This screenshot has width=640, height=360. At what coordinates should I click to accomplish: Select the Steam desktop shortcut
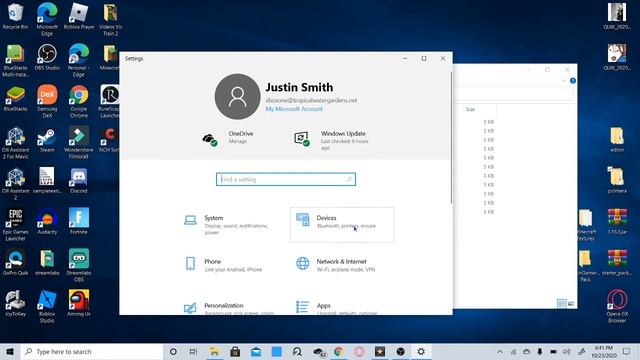point(47,140)
